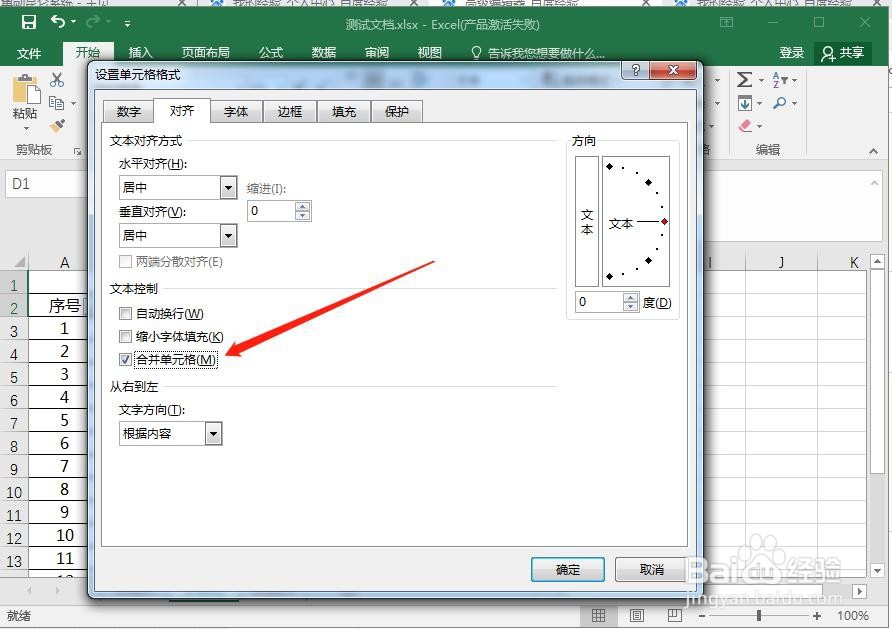
Task: Click the Fill Down icon in Editing group
Action: coord(744,103)
